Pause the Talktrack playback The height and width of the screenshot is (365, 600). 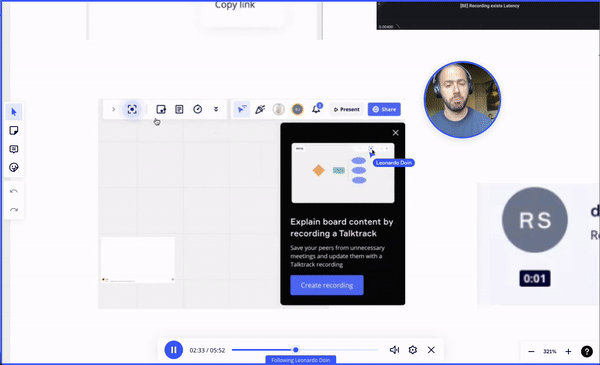[x=174, y=350]
